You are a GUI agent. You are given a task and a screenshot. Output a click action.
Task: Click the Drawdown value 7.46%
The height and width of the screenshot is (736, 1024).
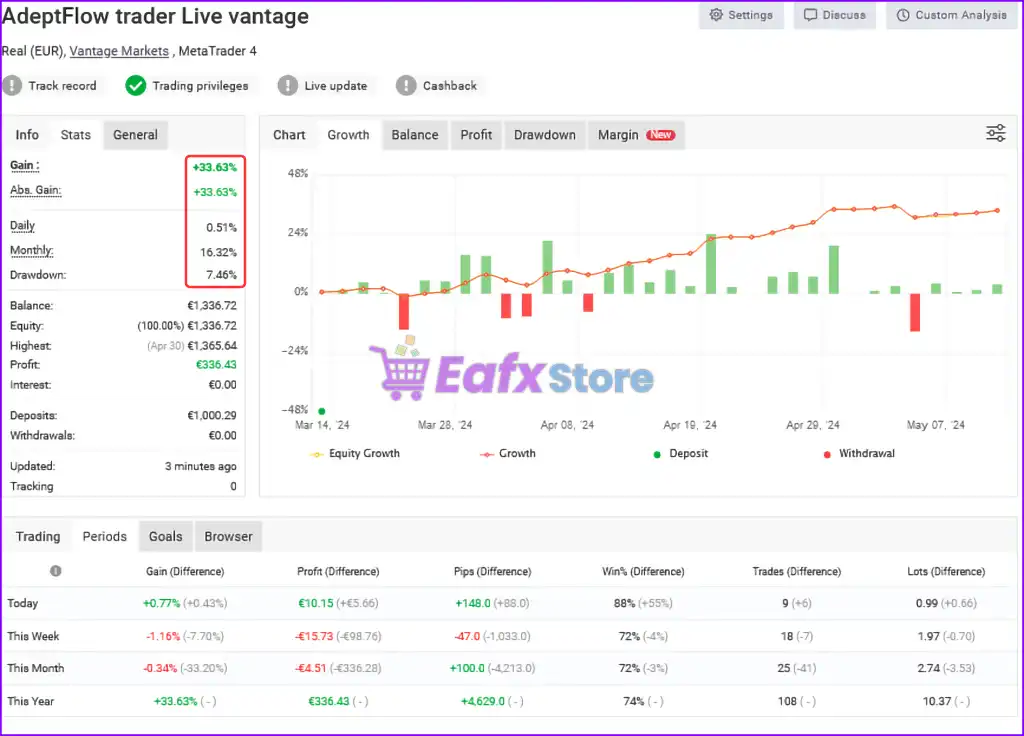[x=221, y=275]
